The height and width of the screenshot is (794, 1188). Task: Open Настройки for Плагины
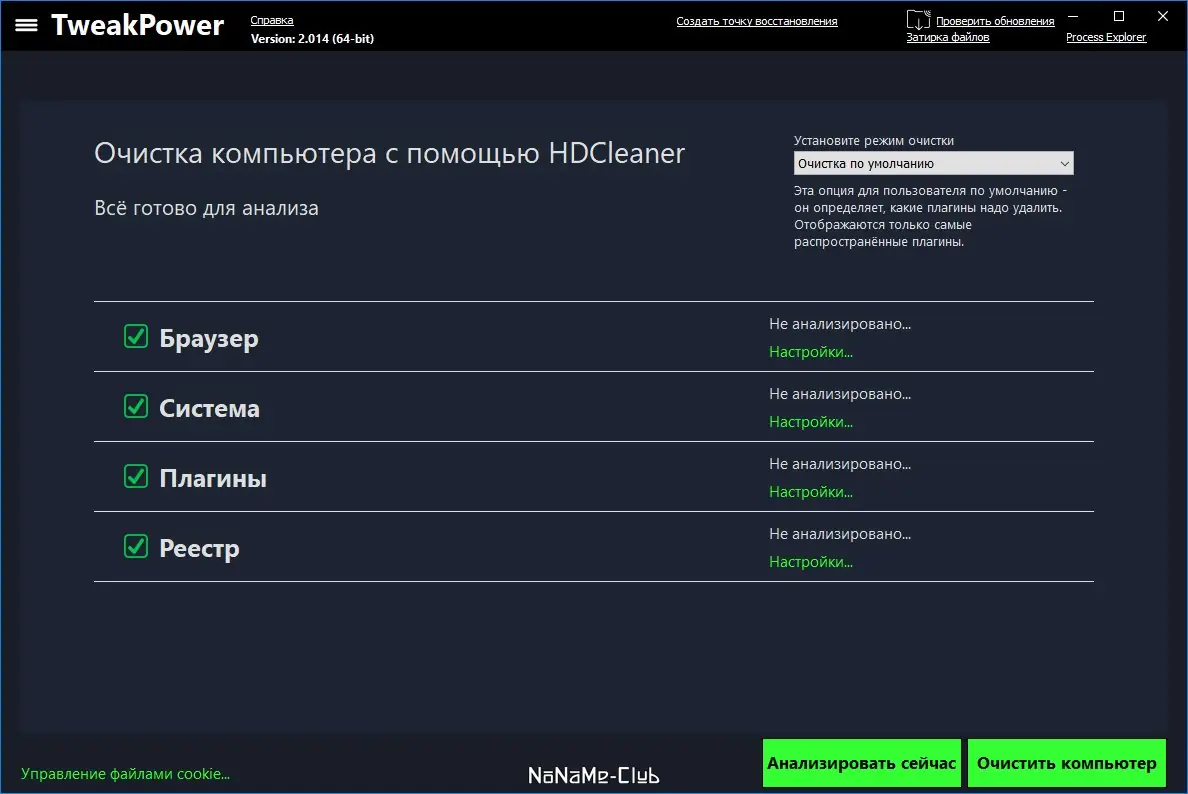click(x=811, y=492)
